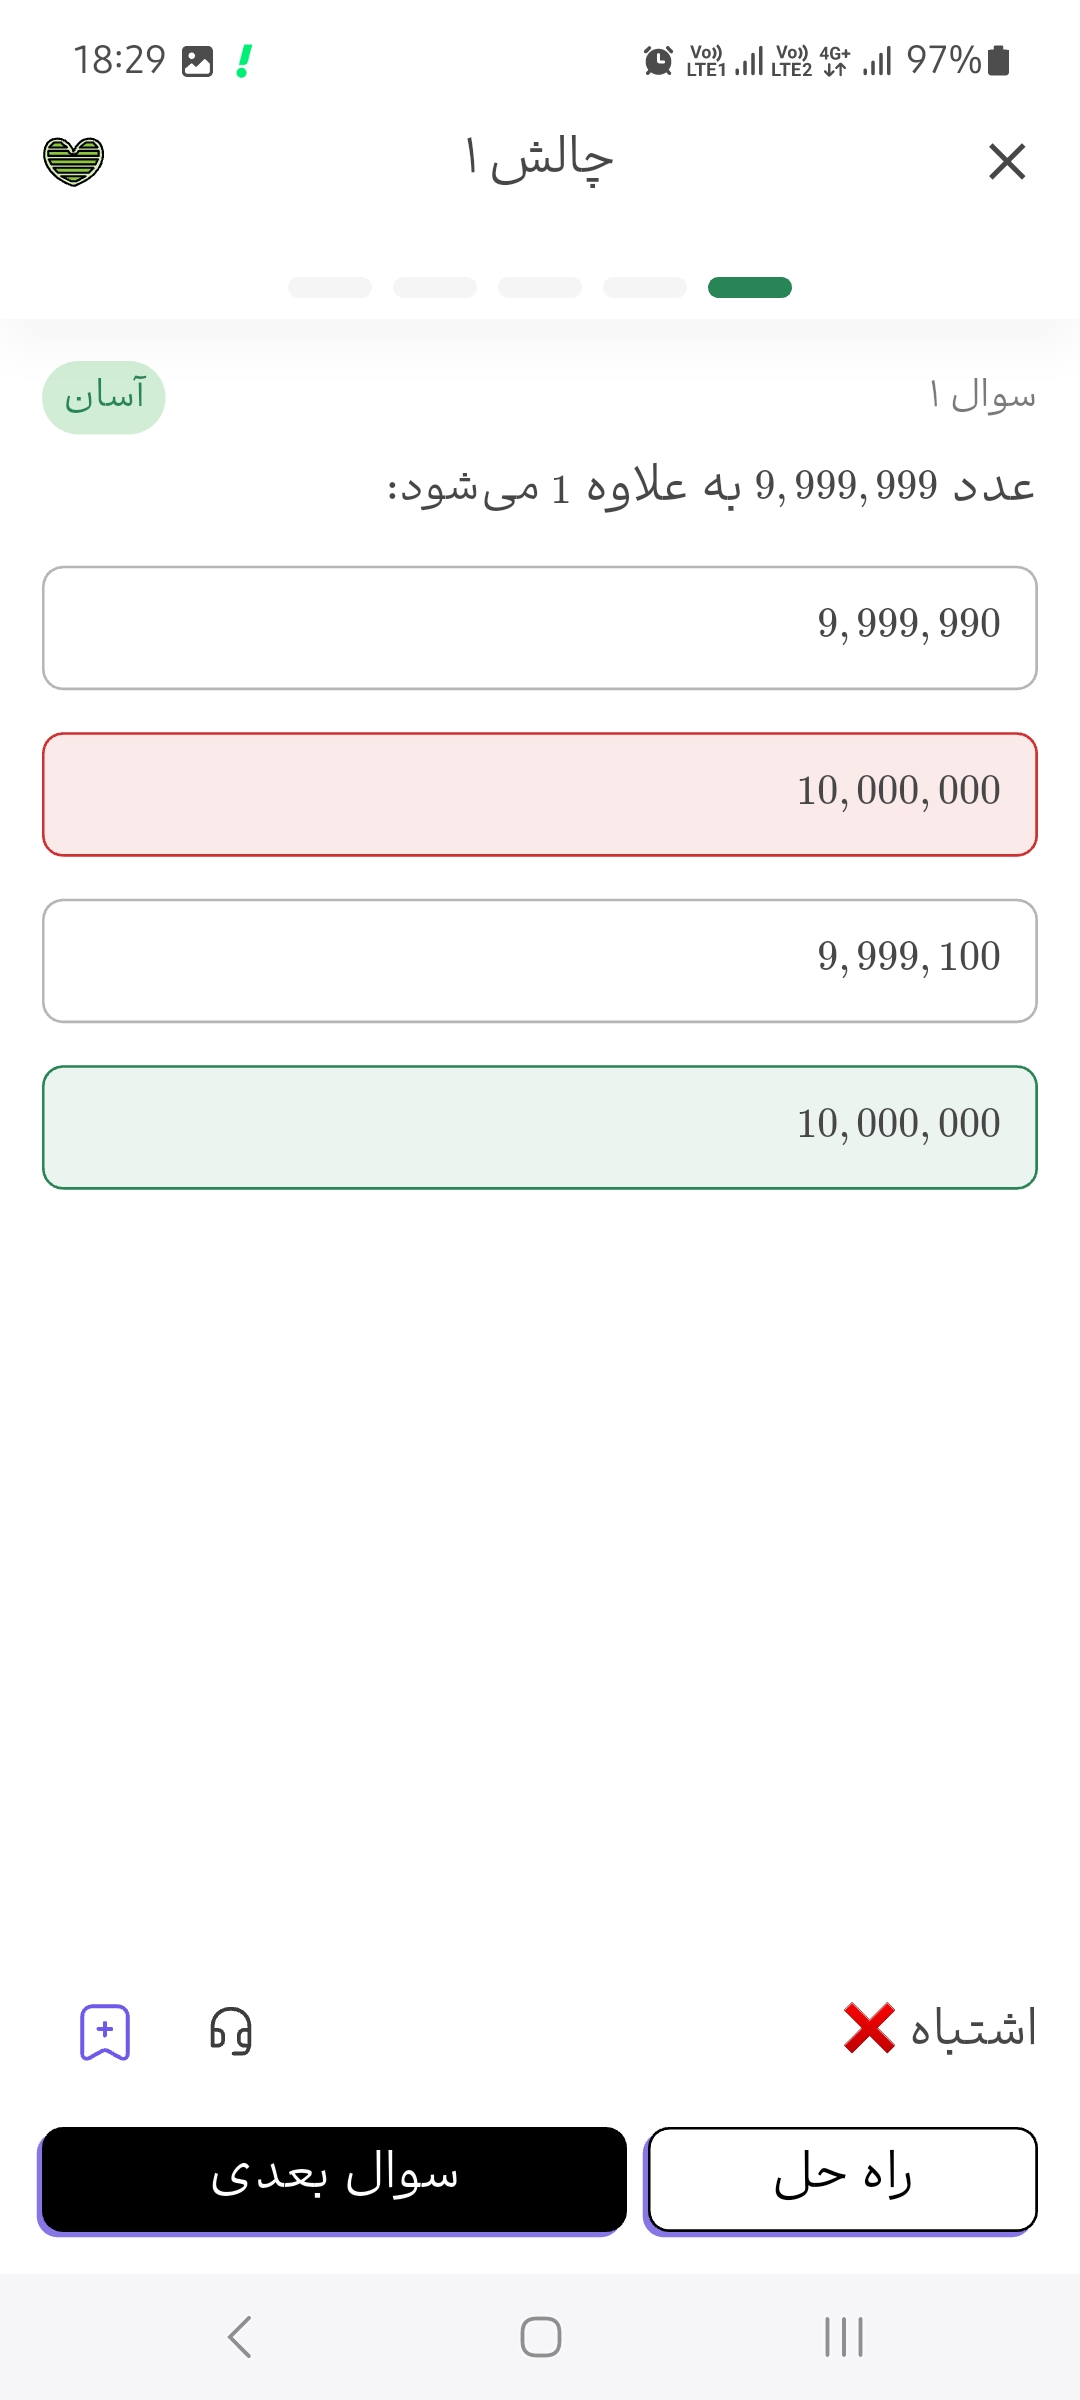Select the answer option 9,999,990
Viewport: 1080px width, 2400px height.
(540, 628)
